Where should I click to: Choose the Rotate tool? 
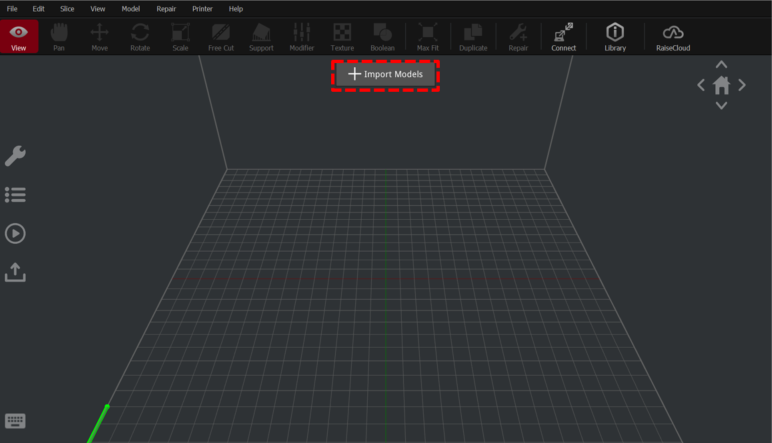tap(140, 36)
